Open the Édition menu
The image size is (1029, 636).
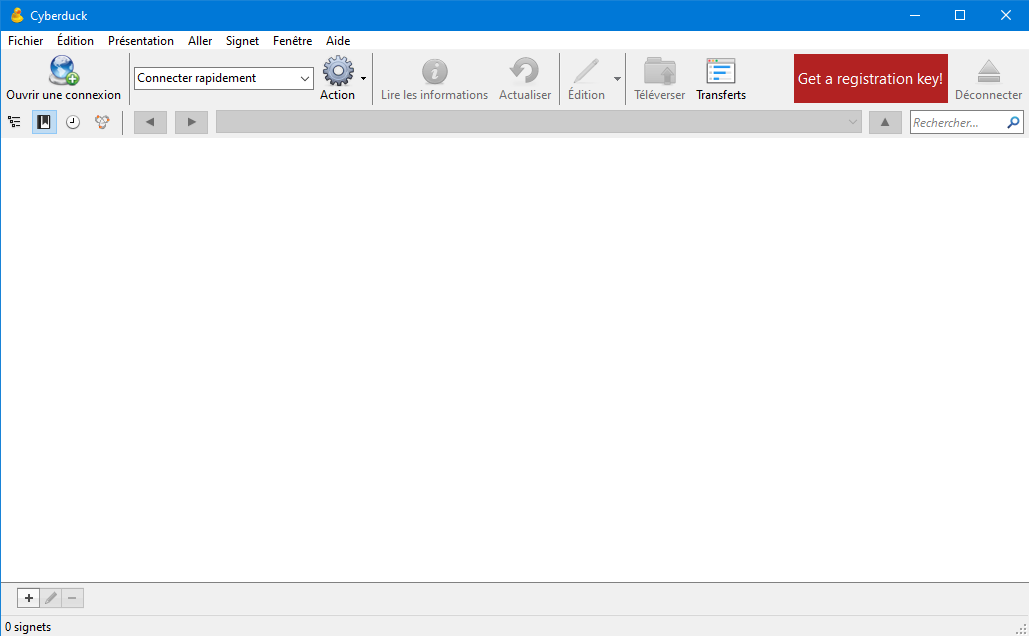(75, 41)
